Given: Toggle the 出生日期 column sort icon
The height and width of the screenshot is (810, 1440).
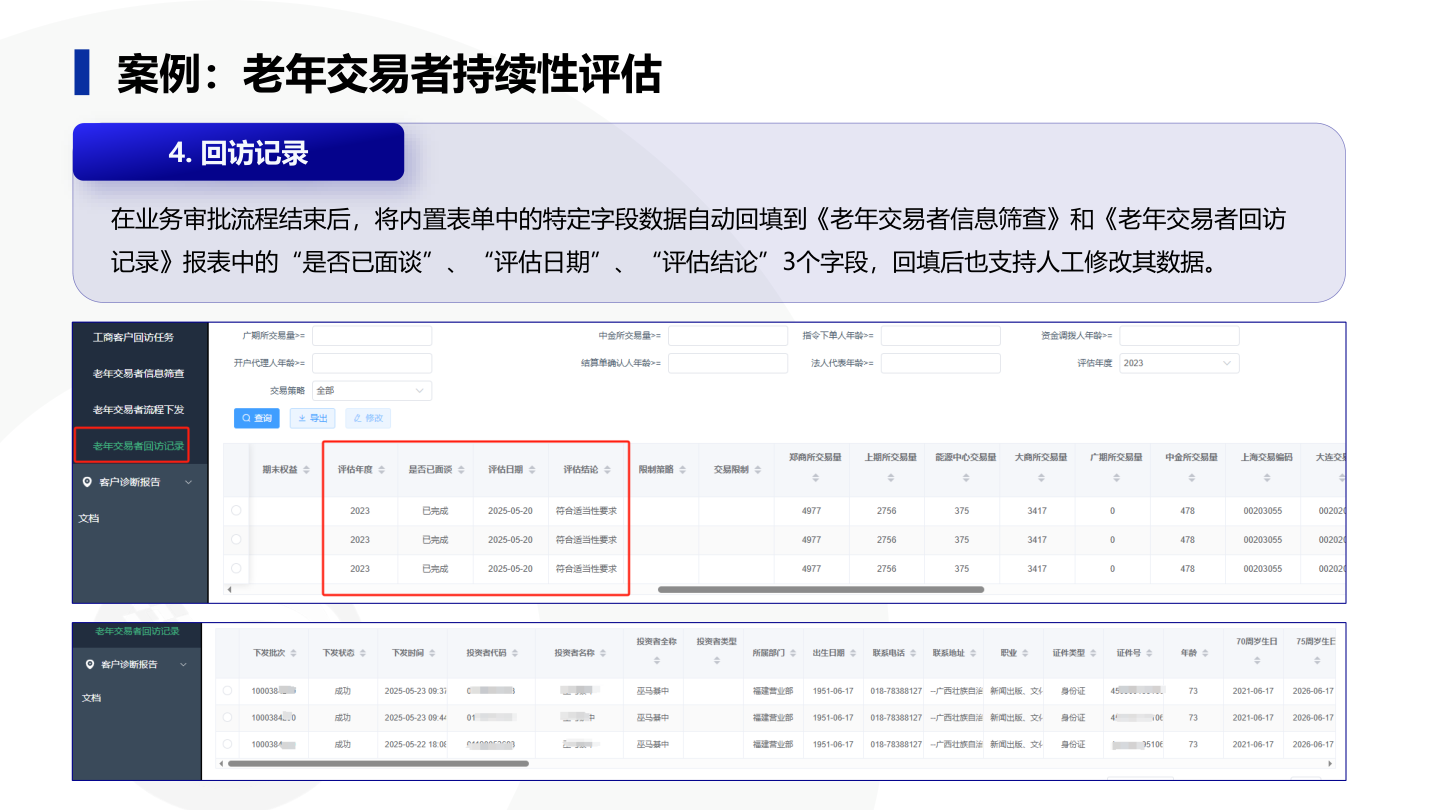Looking at the screenshot, I should [x=853, y=653].
